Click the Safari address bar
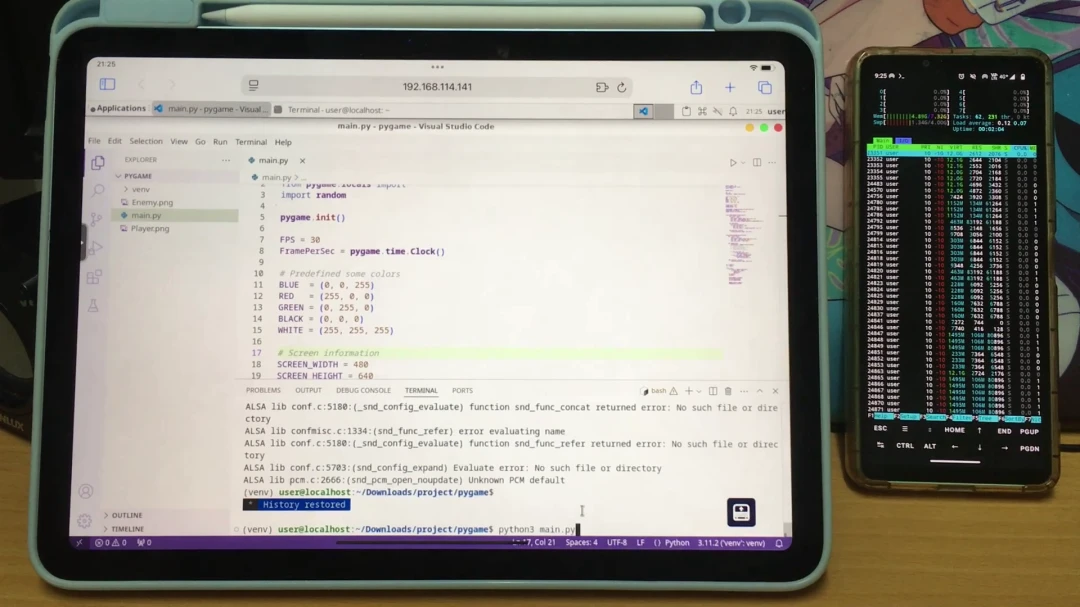 coord(437,87)
